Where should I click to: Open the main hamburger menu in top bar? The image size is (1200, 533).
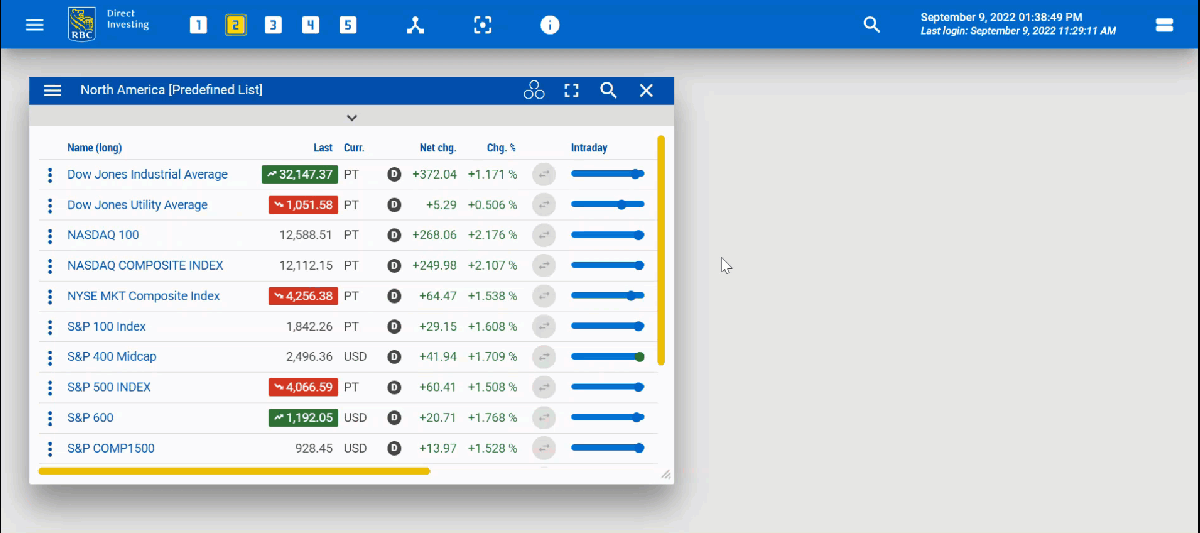(35, 24)
